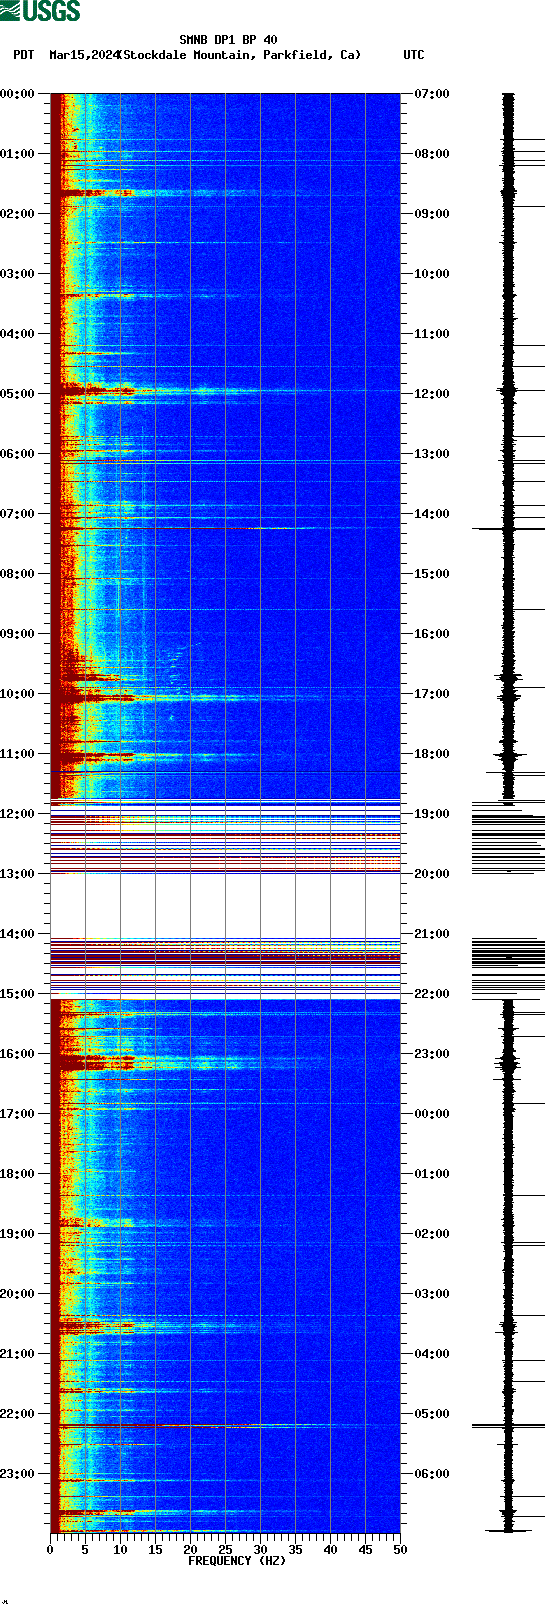
Task: Click the 20:00 label on the UTC axis
Action: coord(432,874)
